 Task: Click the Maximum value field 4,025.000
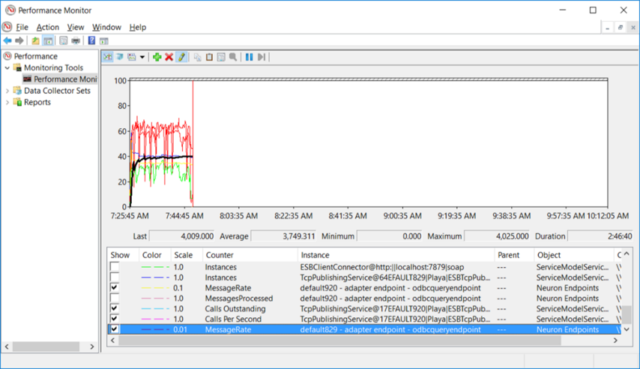click(x=497, y=236)
